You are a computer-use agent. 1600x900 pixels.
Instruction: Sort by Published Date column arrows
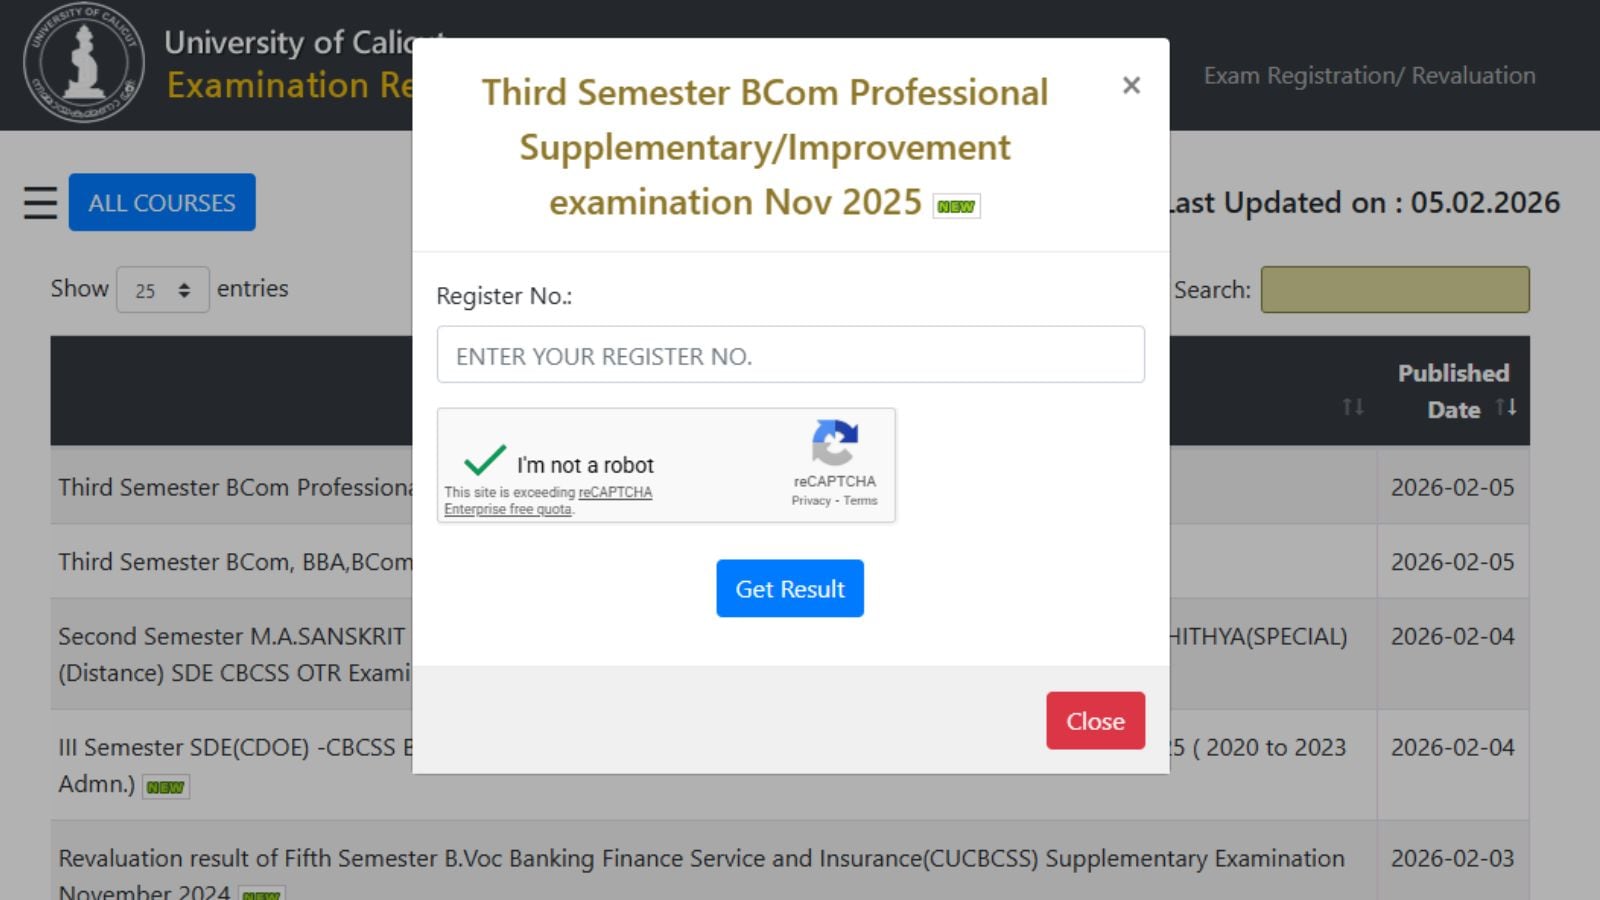coord(1506,407)
